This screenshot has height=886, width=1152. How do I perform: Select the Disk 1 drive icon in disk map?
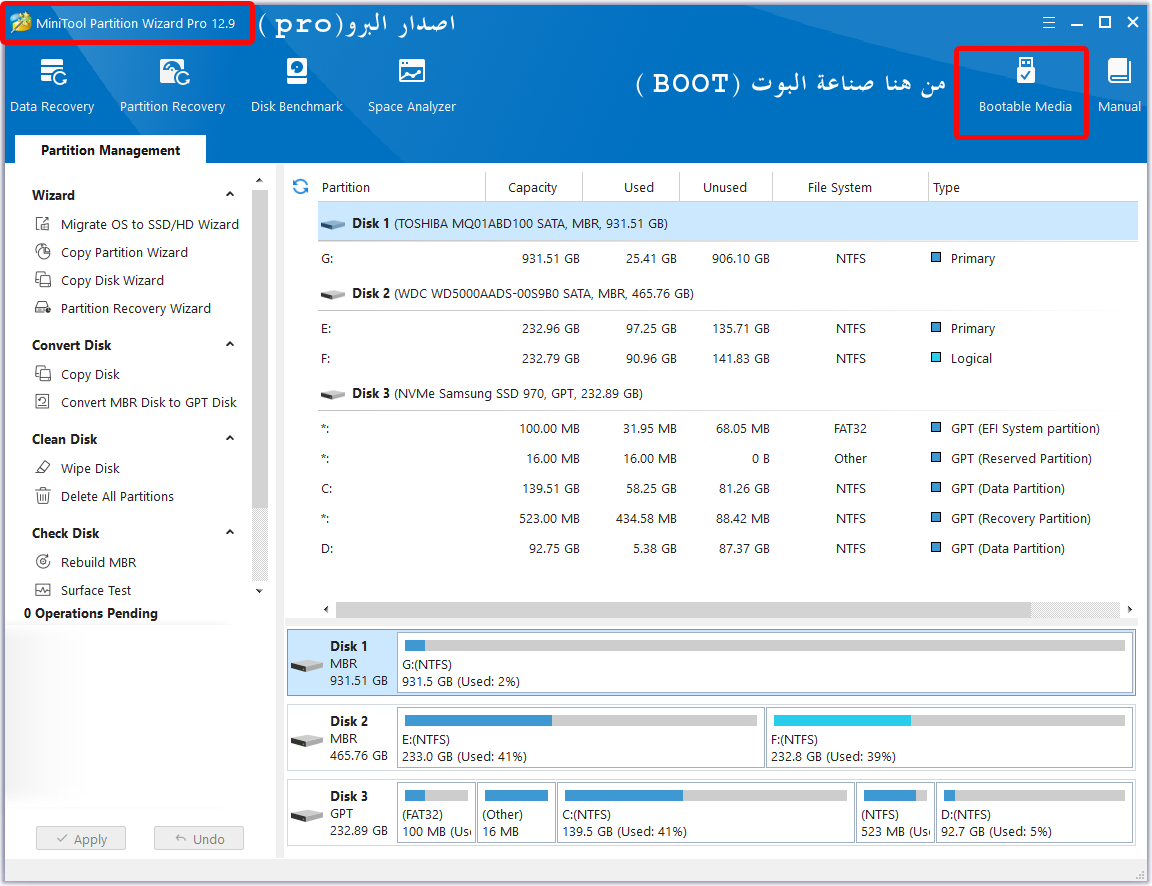pos(307,666)
